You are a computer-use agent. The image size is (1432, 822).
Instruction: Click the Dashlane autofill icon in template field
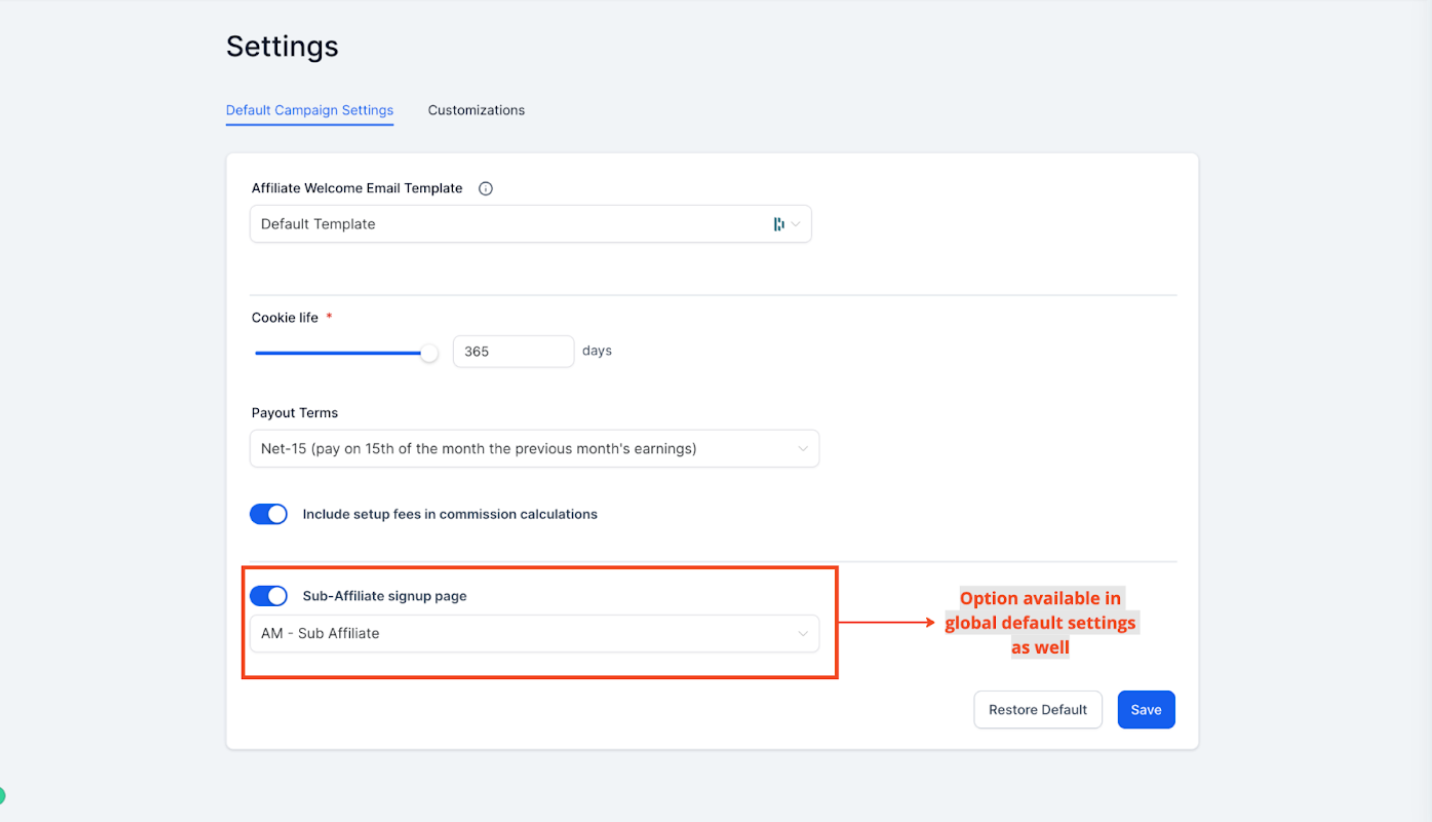(x=778, y=224)
